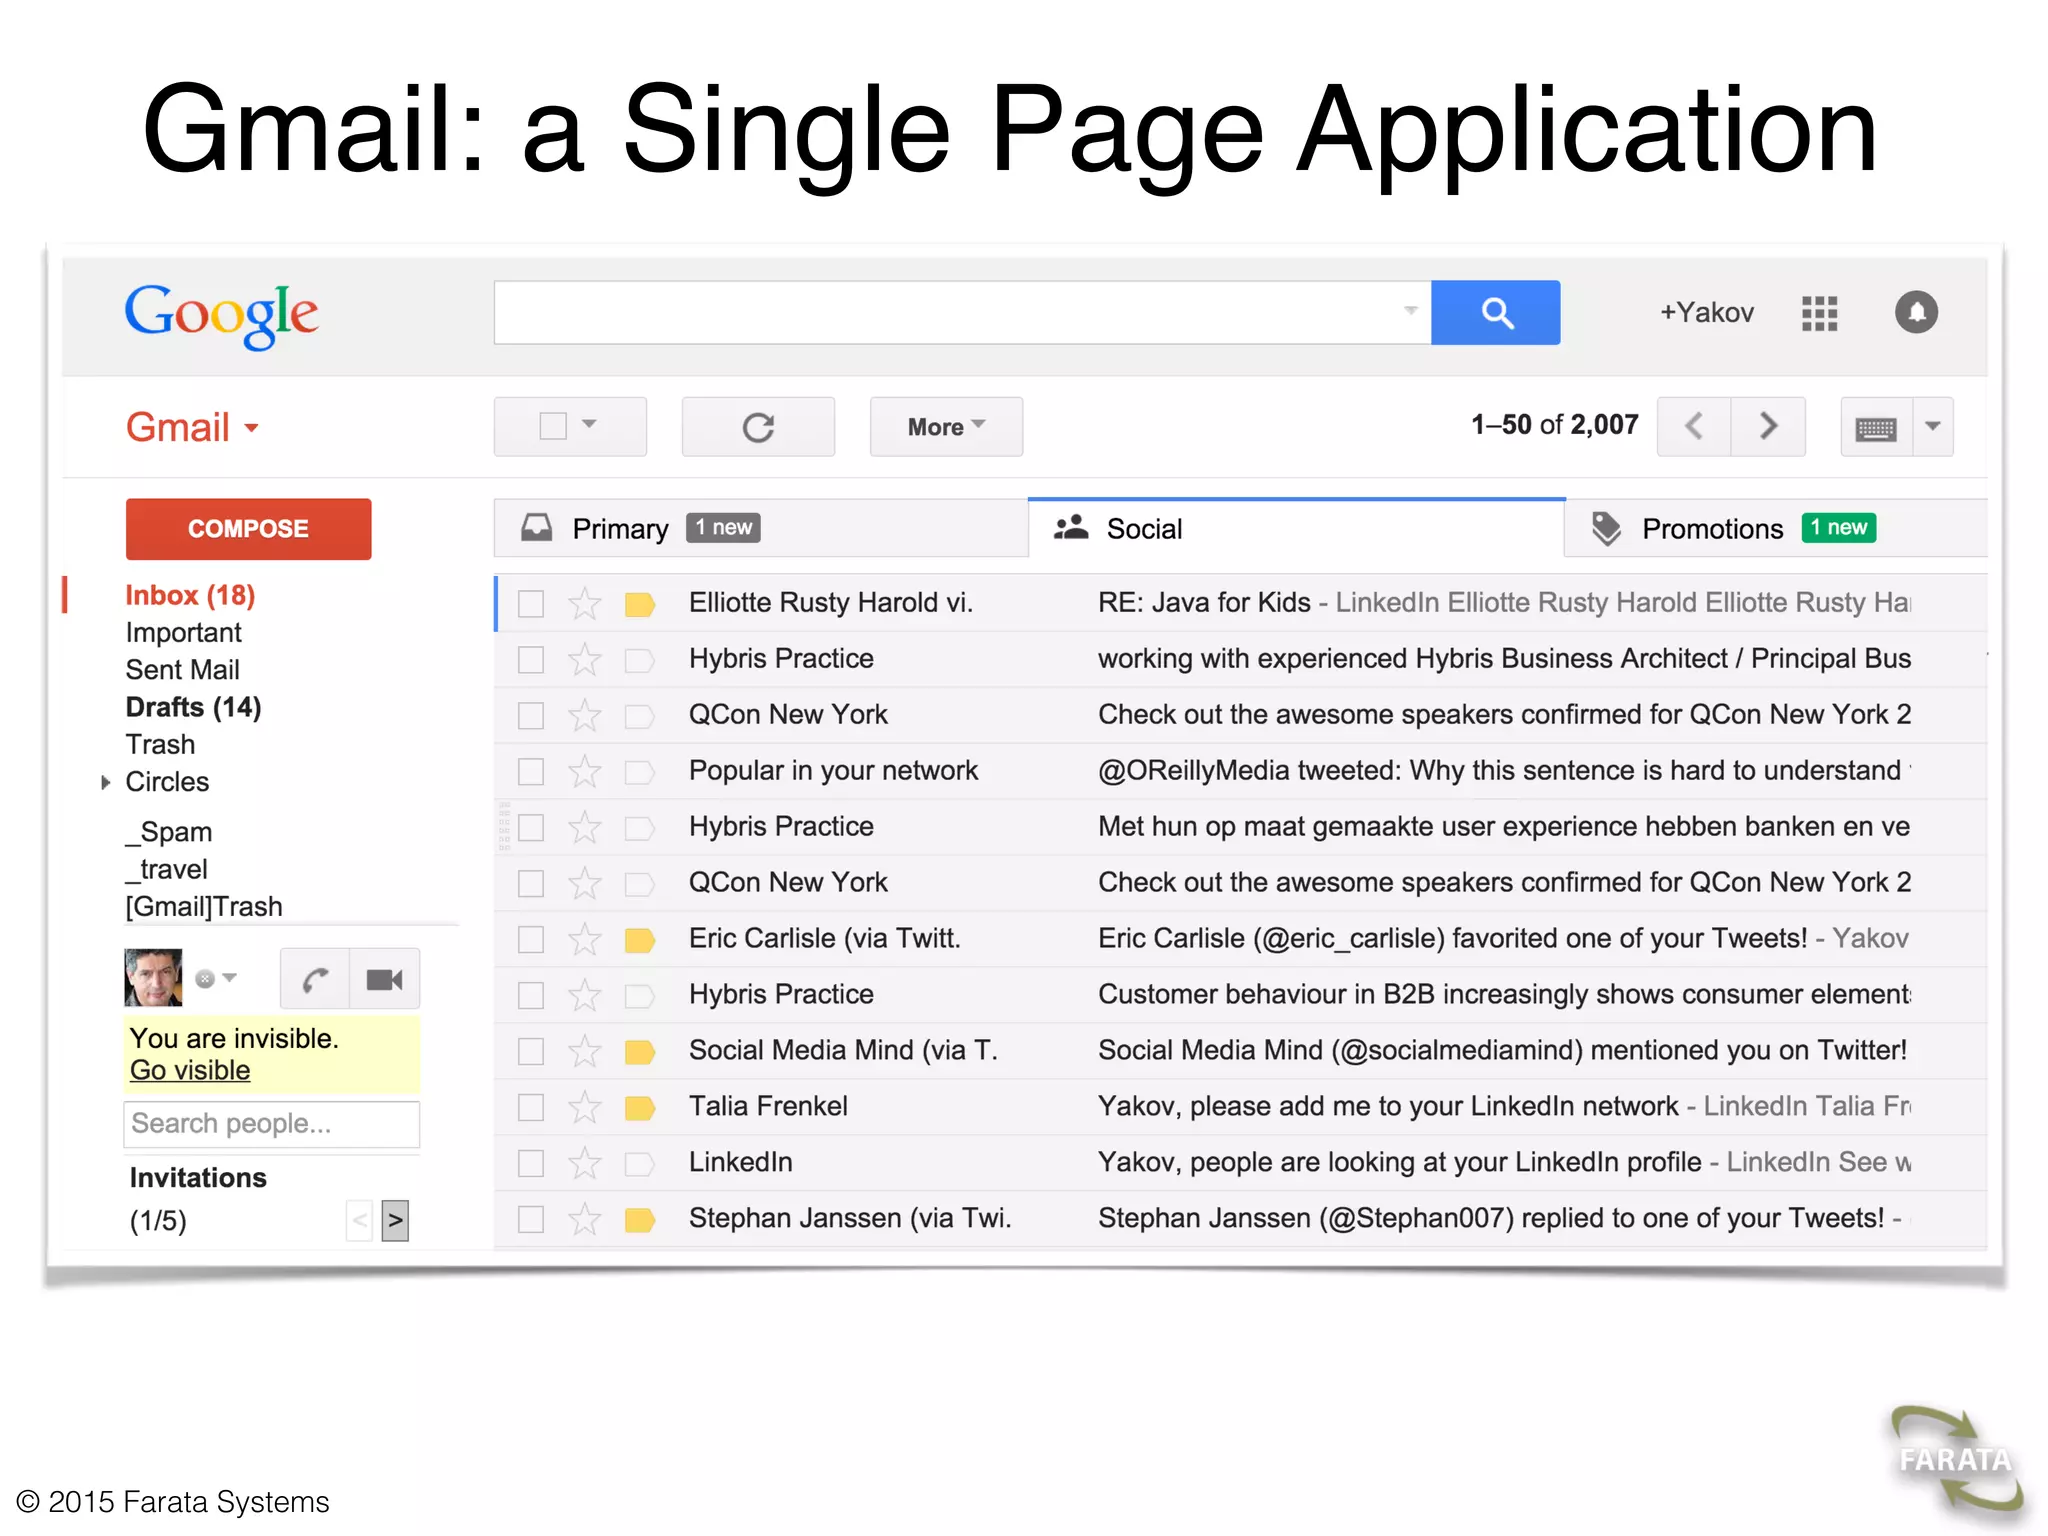
Task: Open the Gmail dropdown menu
Action: tap(192, 428)
